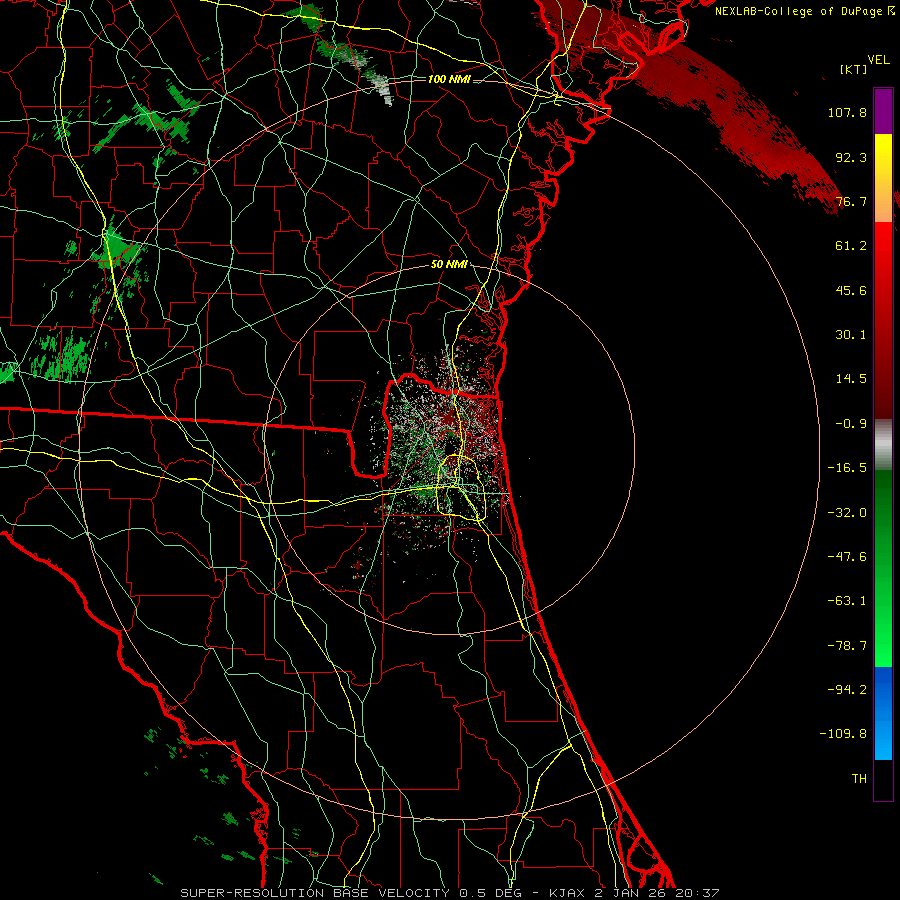Click the blue segment of the color bar
Screen dimensions: 900x900
pos(883,713)
